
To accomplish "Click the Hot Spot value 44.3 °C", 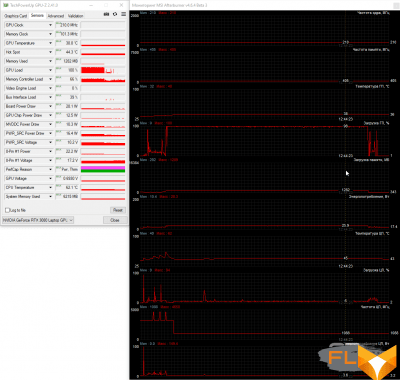I will click(x=67, y=52).
